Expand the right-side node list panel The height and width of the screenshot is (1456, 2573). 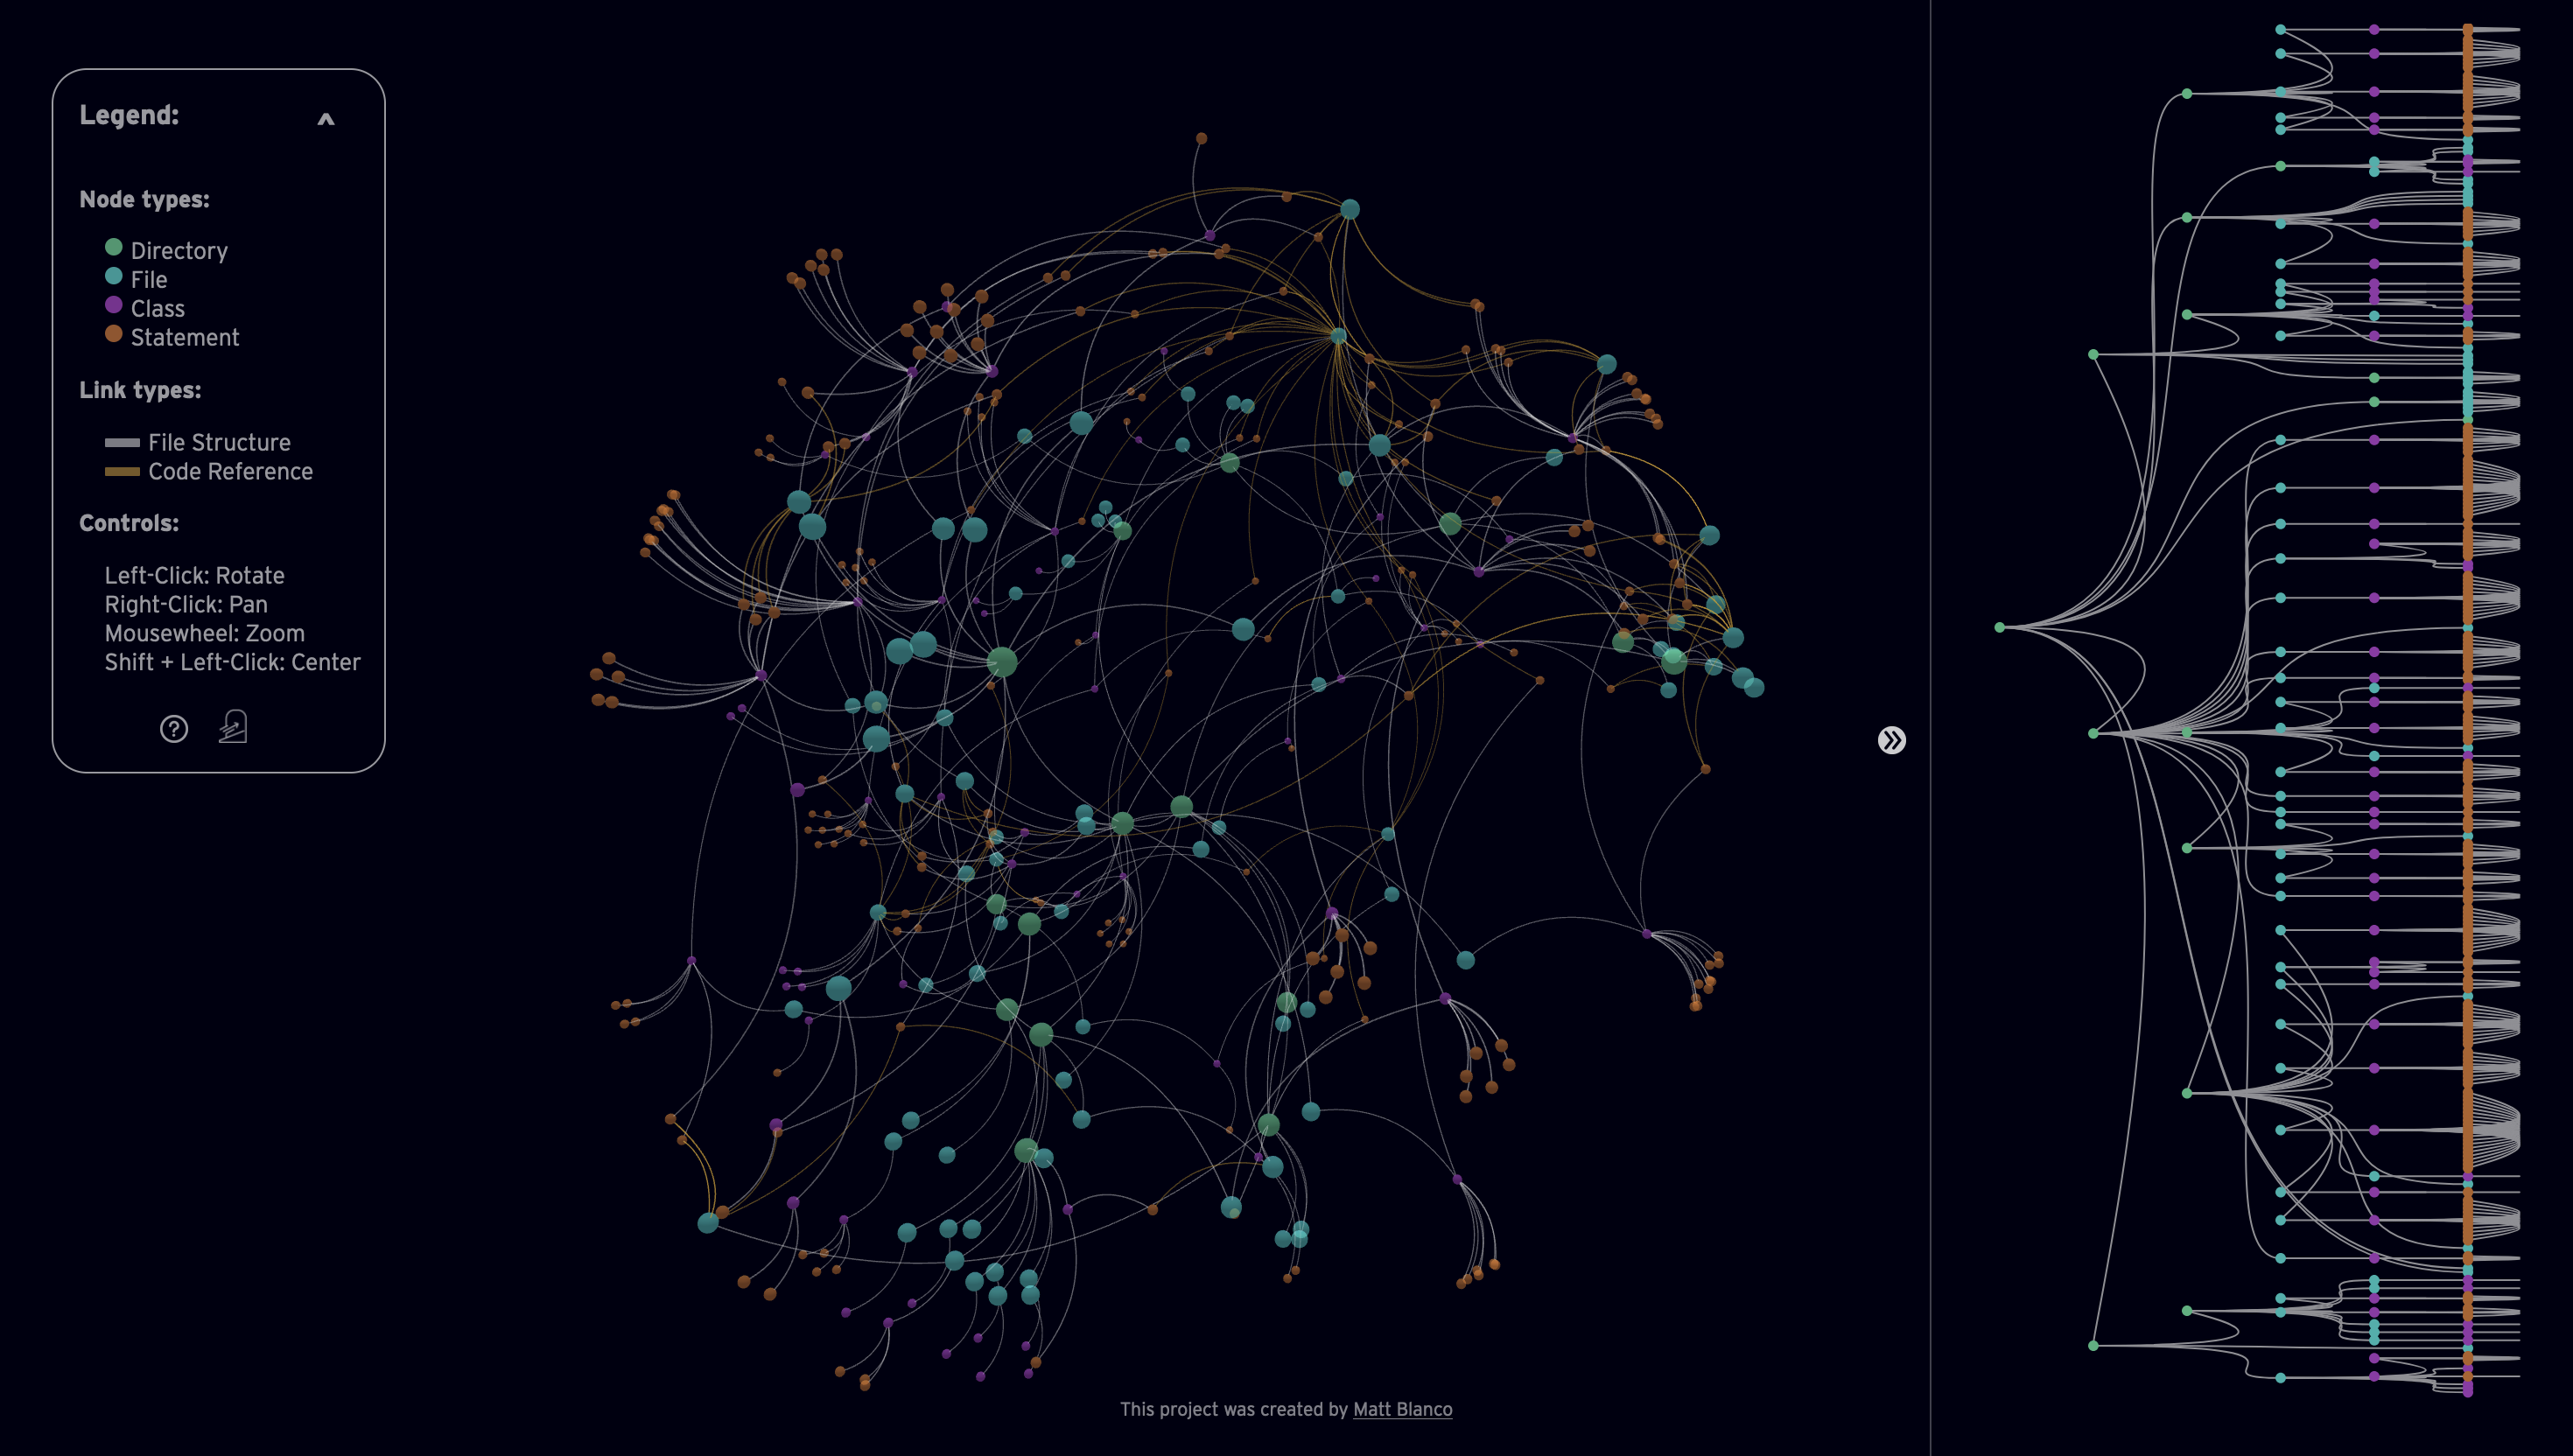(1893, 738)
